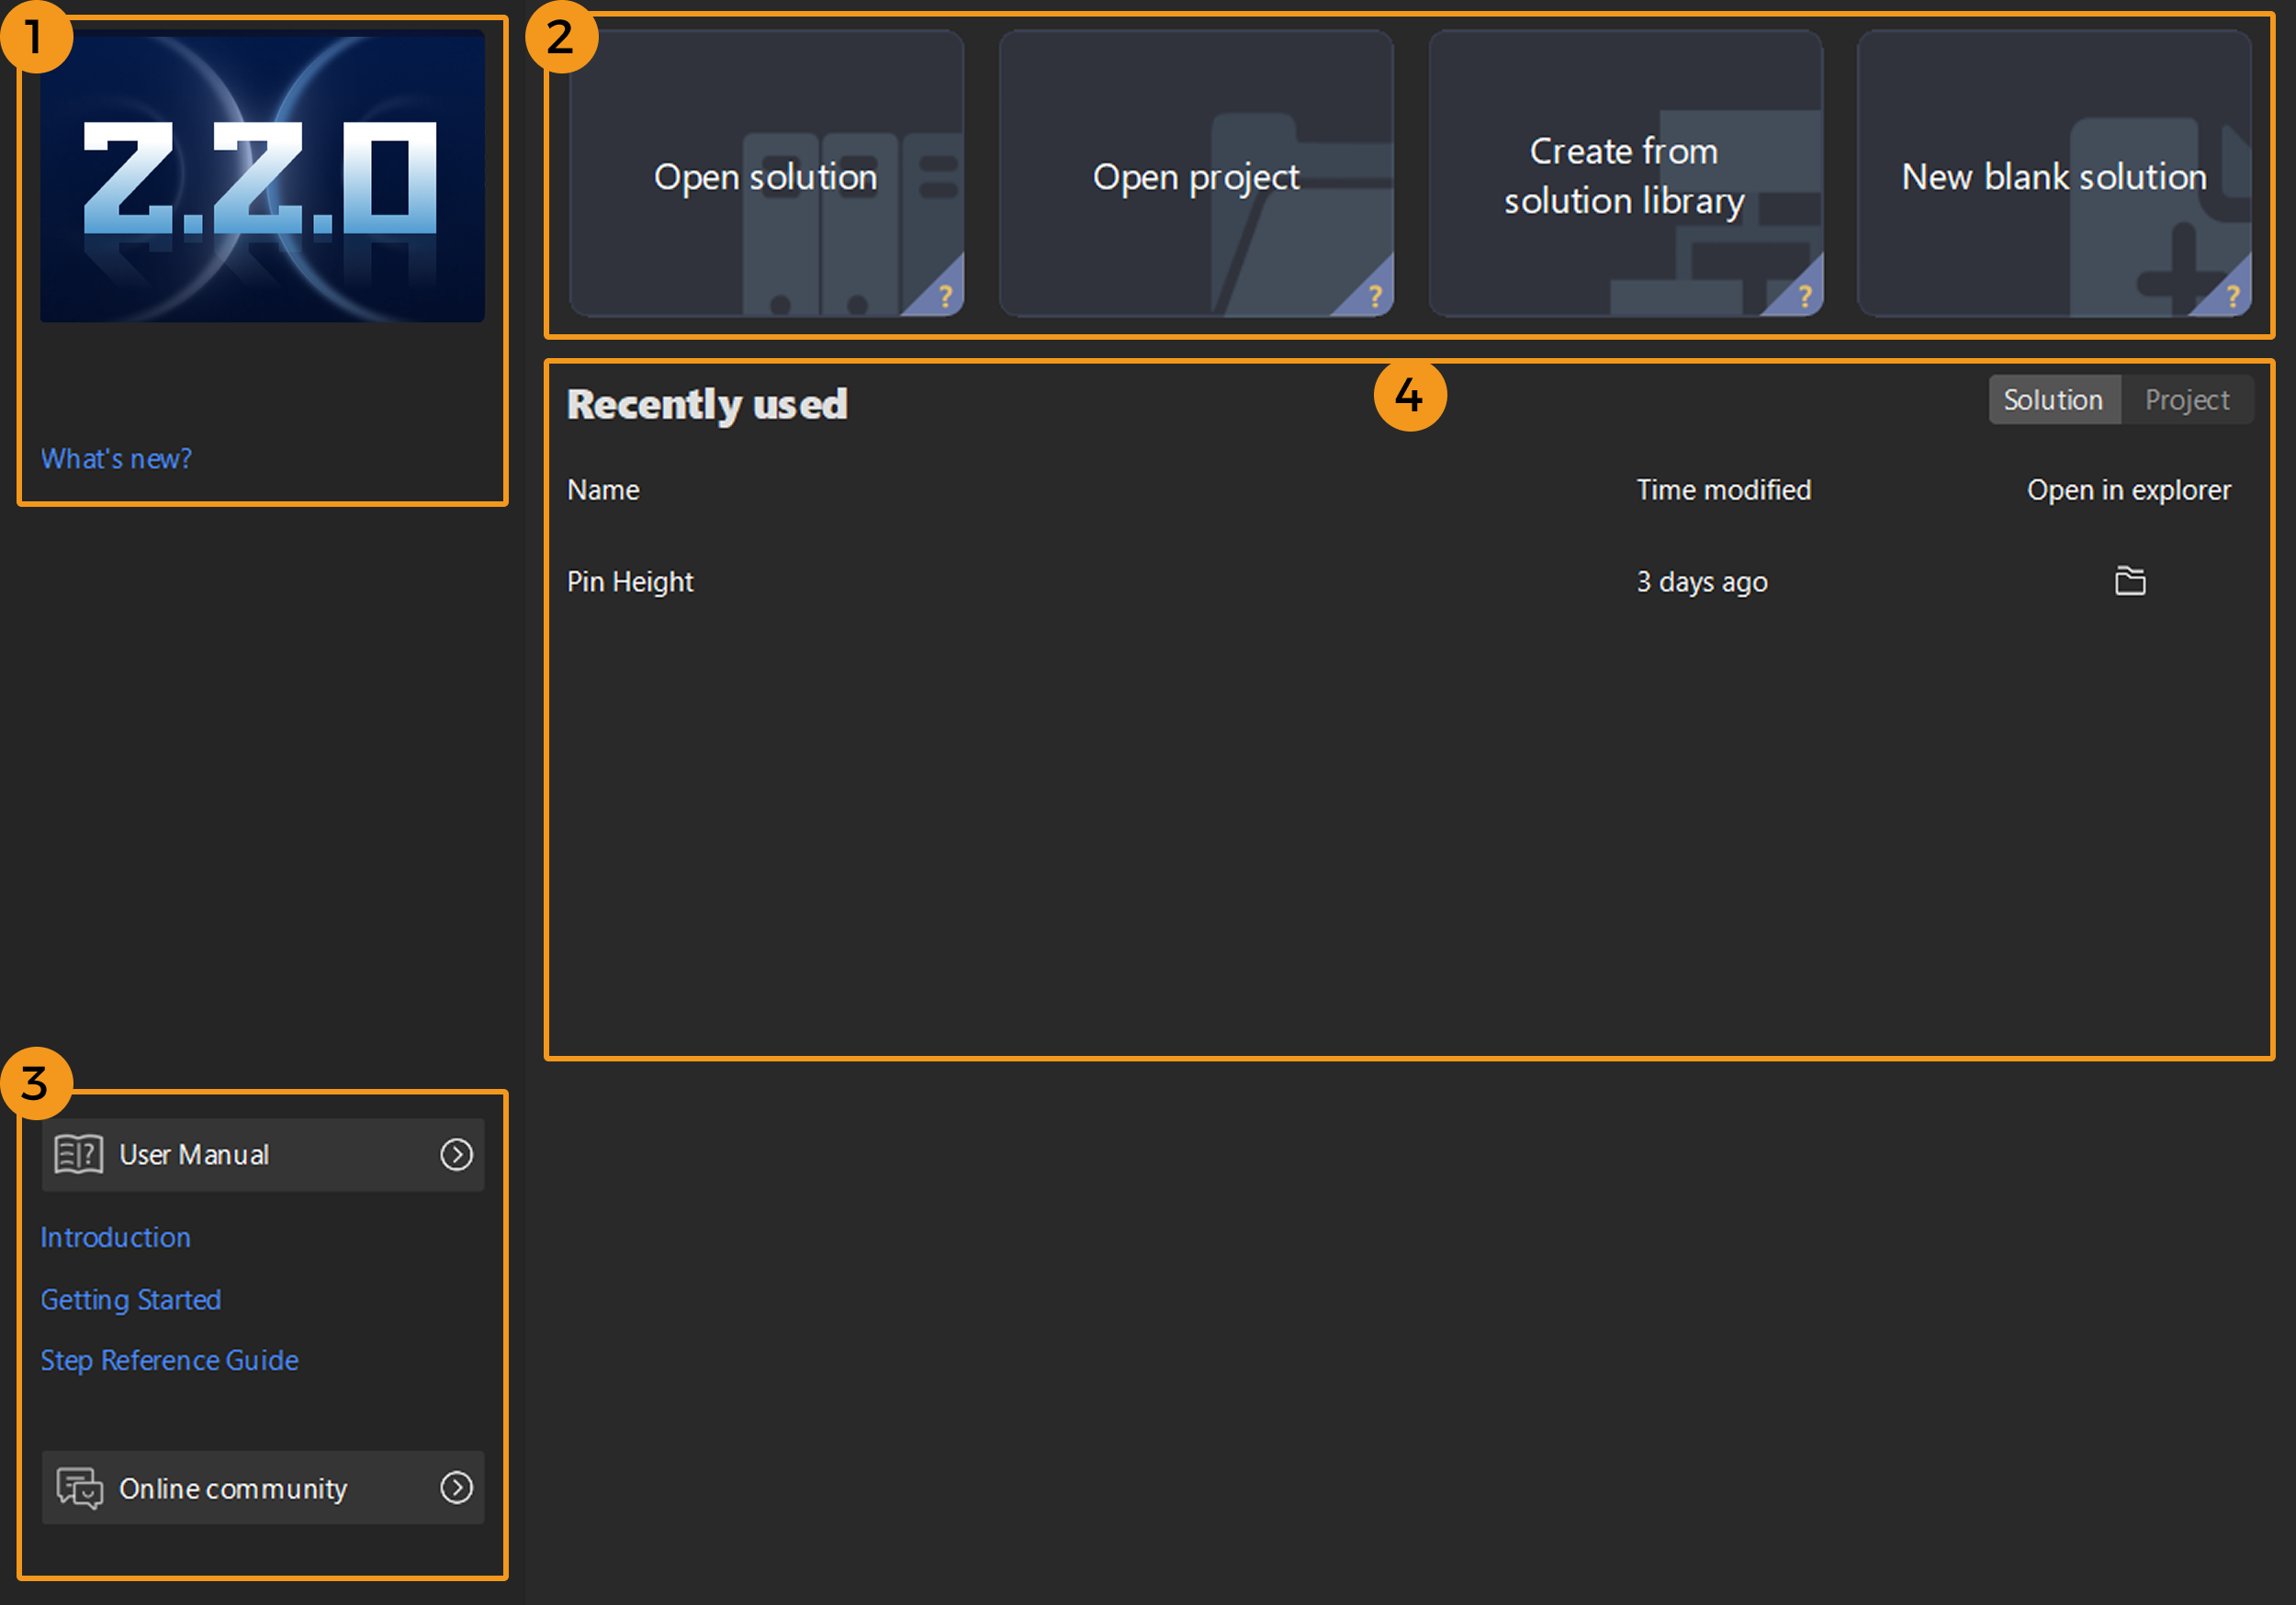Click the Online community chat icon
This screenshot has width=2296, height=1605.
click(x=79, y=1488)
